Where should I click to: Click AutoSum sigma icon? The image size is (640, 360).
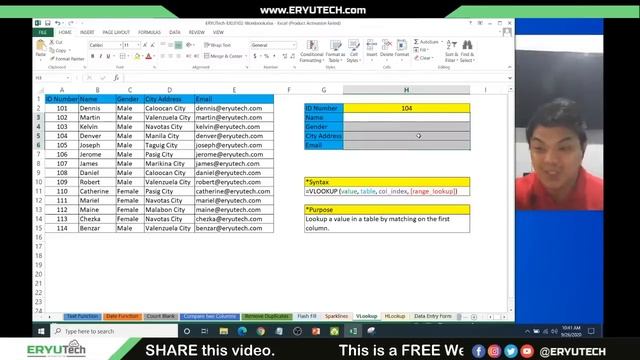click(x=416, y=42)
